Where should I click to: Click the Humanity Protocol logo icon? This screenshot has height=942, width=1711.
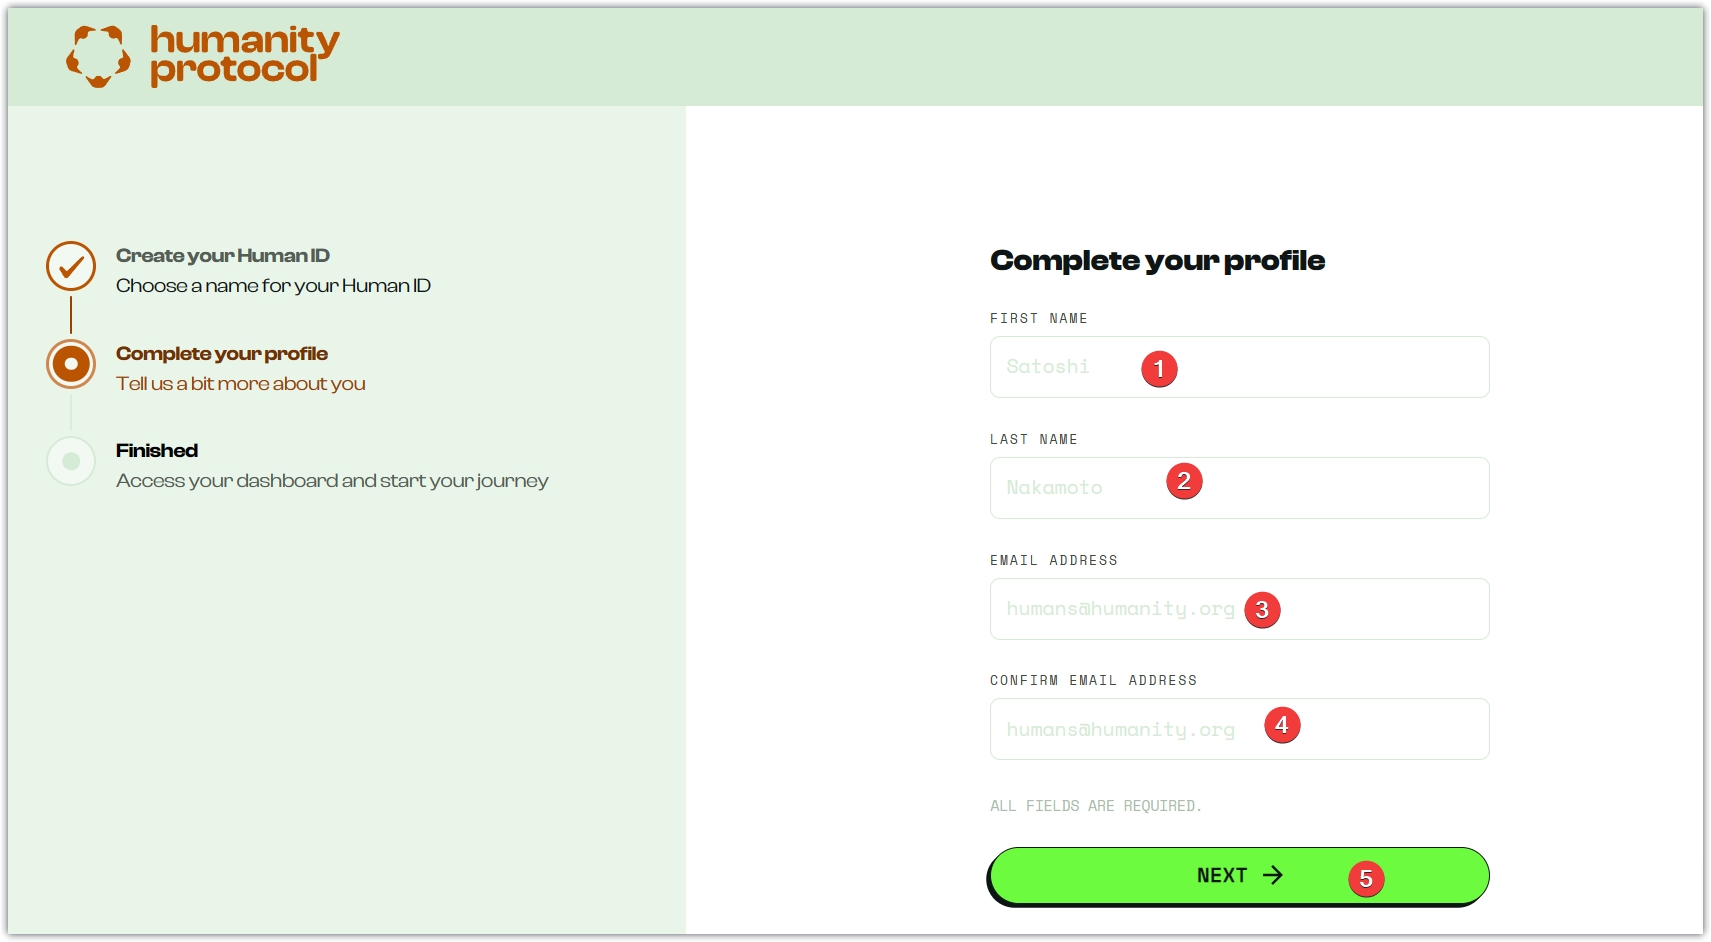click(x=98, y=56)
